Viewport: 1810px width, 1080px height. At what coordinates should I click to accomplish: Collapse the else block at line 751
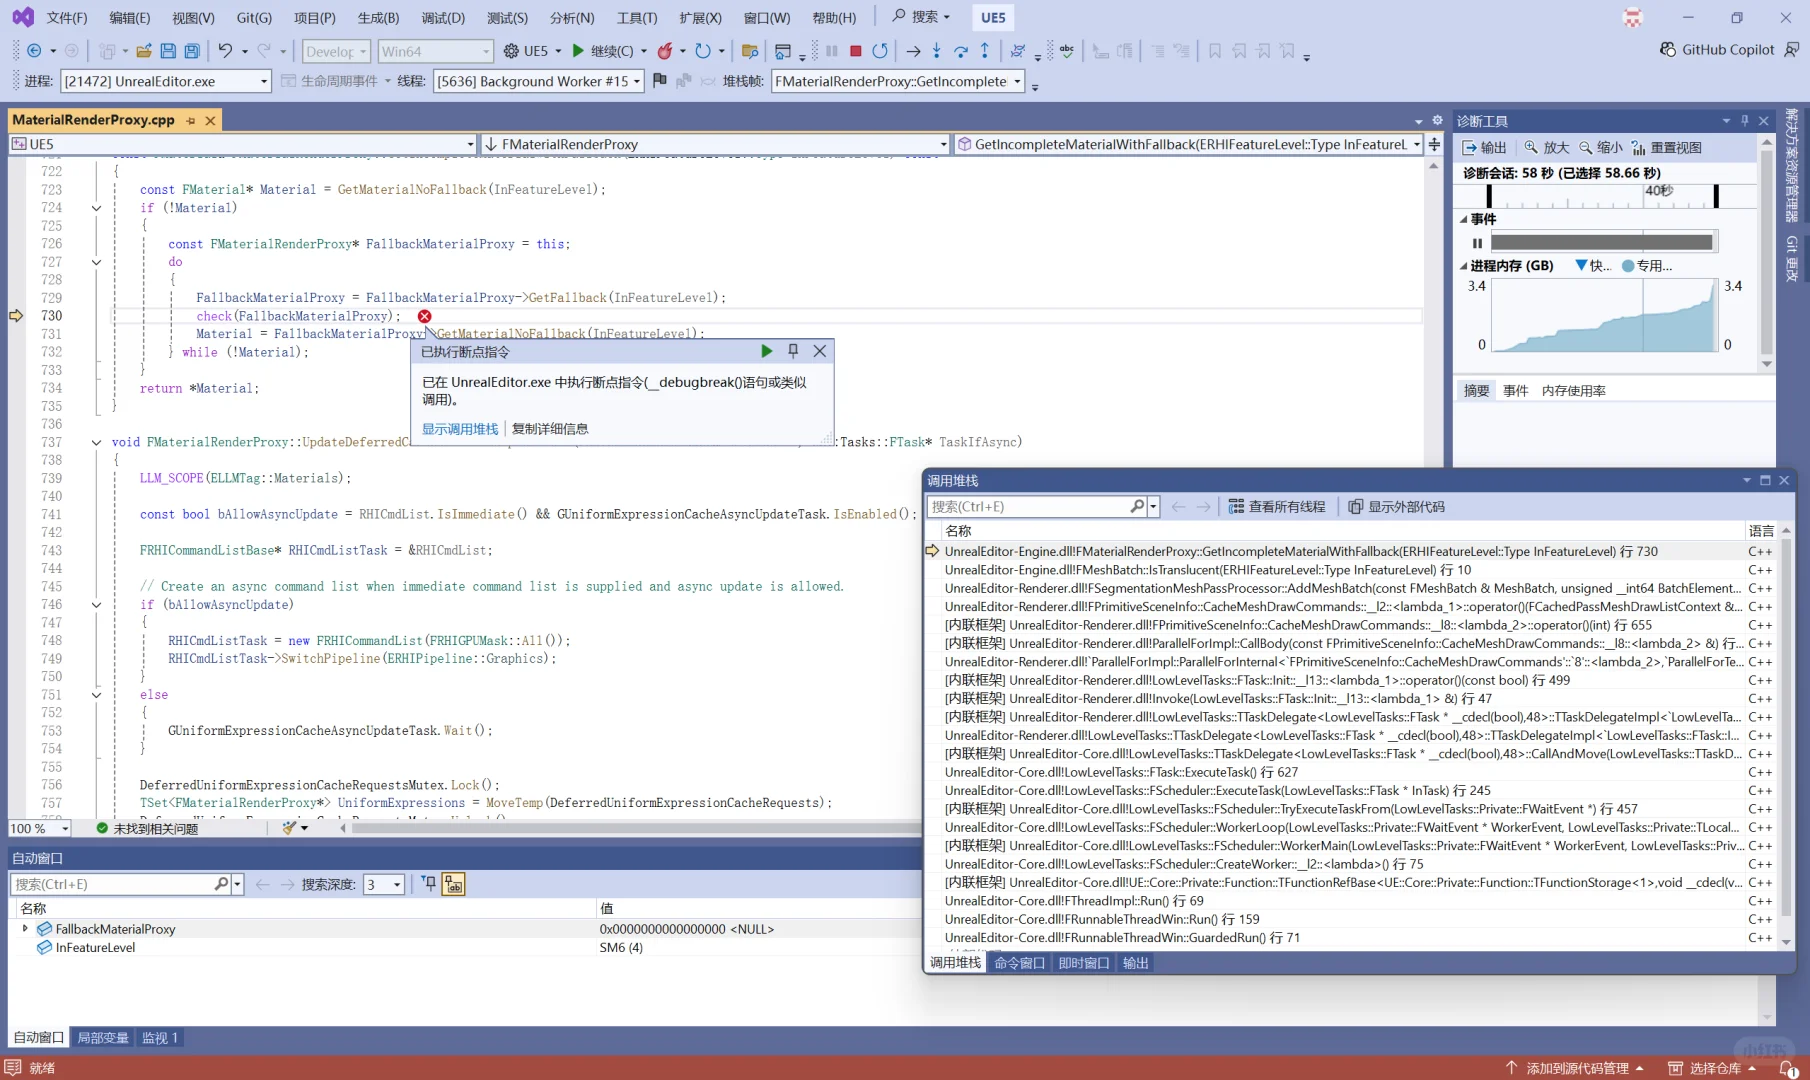pos(96,695)
